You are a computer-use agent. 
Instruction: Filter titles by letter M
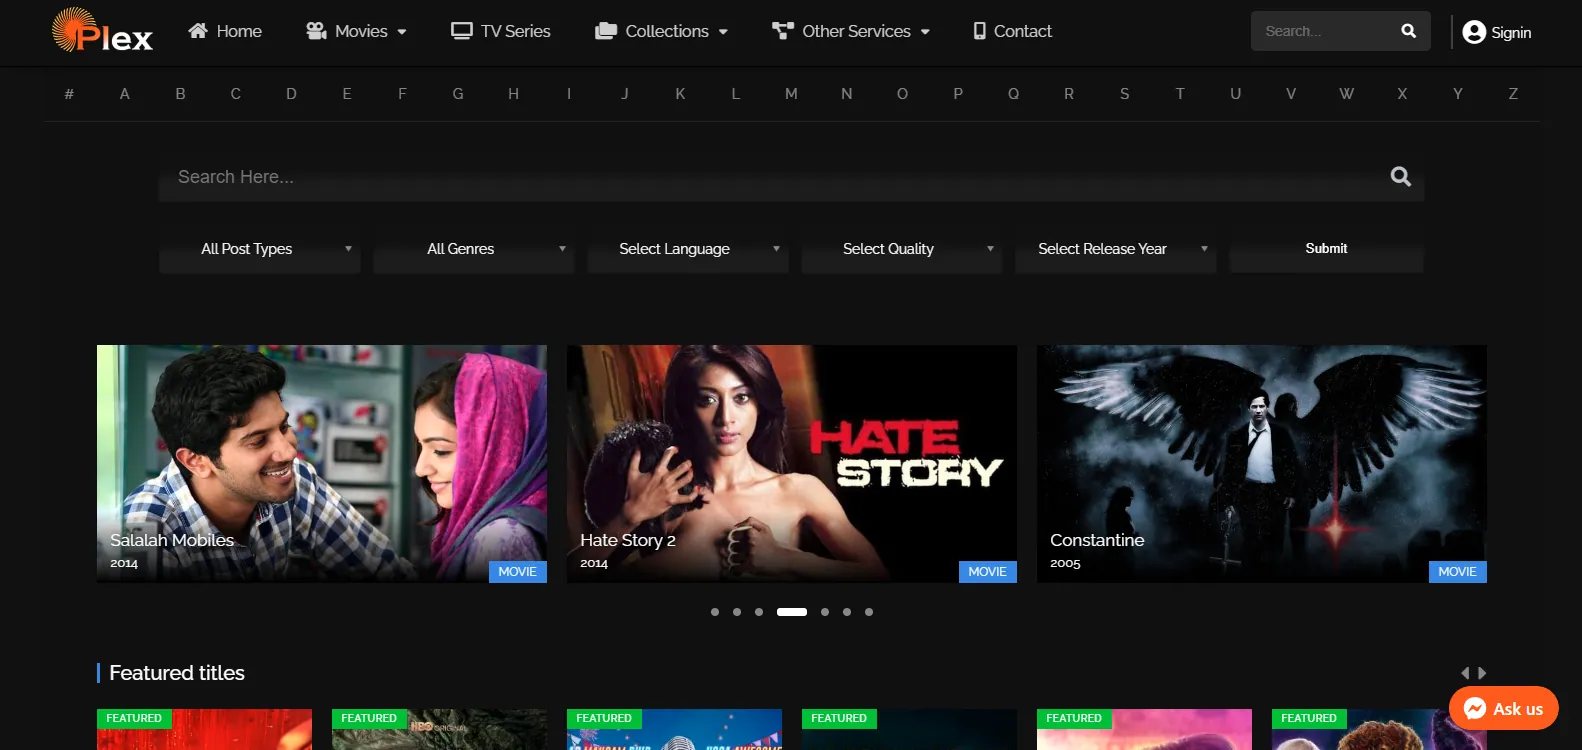(791, 94)
